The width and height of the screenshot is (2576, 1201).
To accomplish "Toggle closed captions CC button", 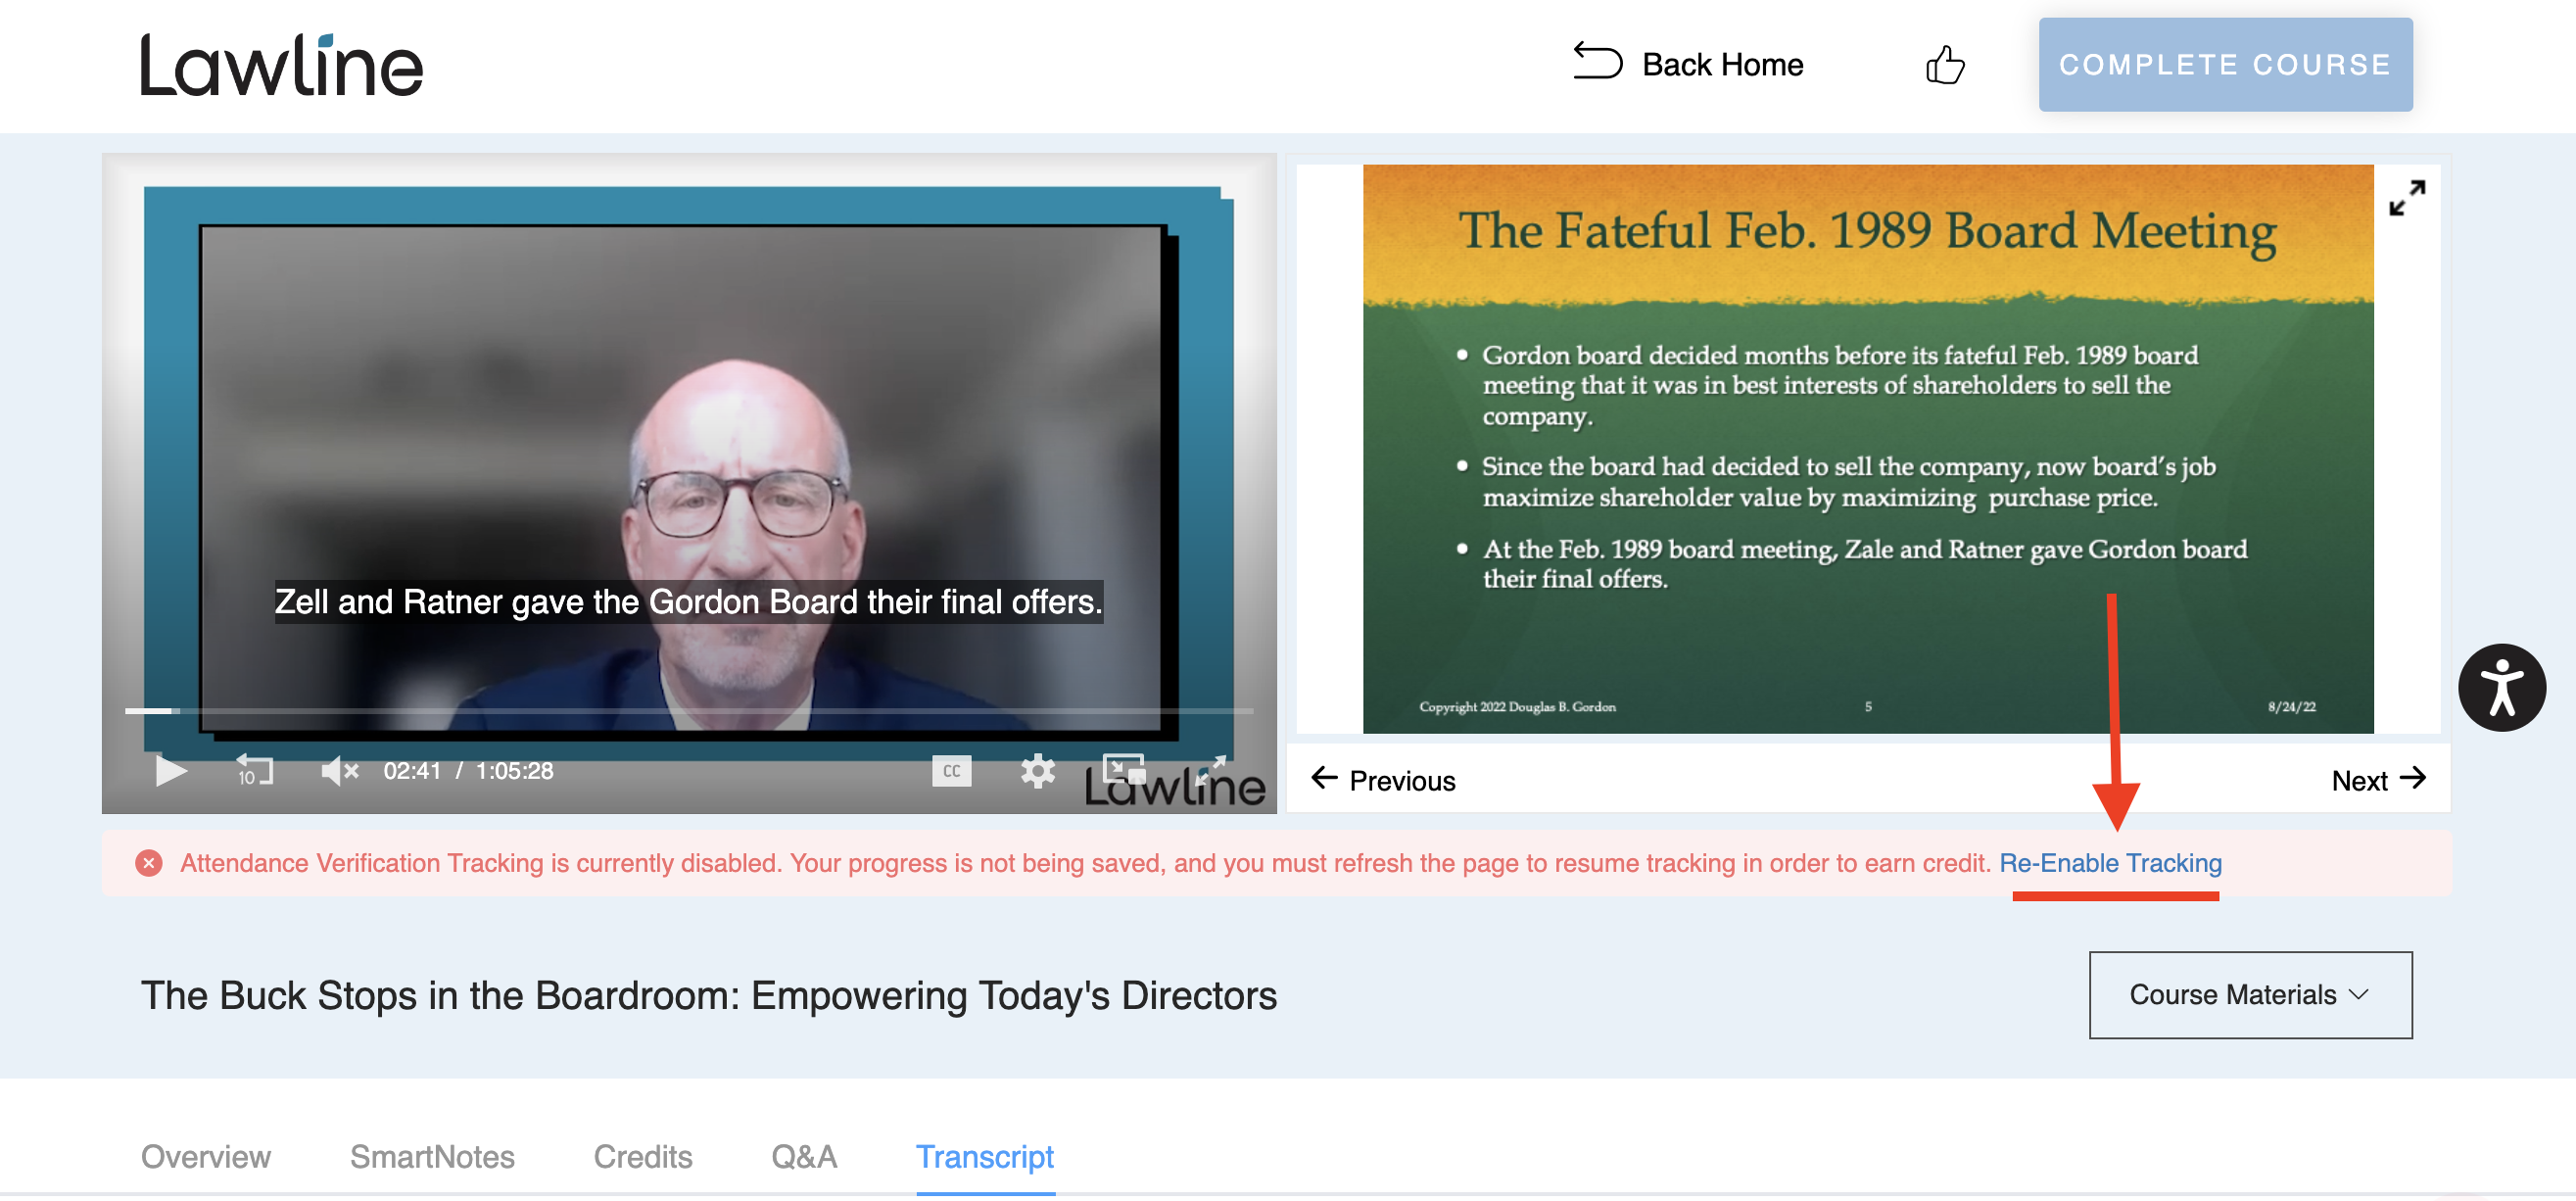I will pos(951,771).
